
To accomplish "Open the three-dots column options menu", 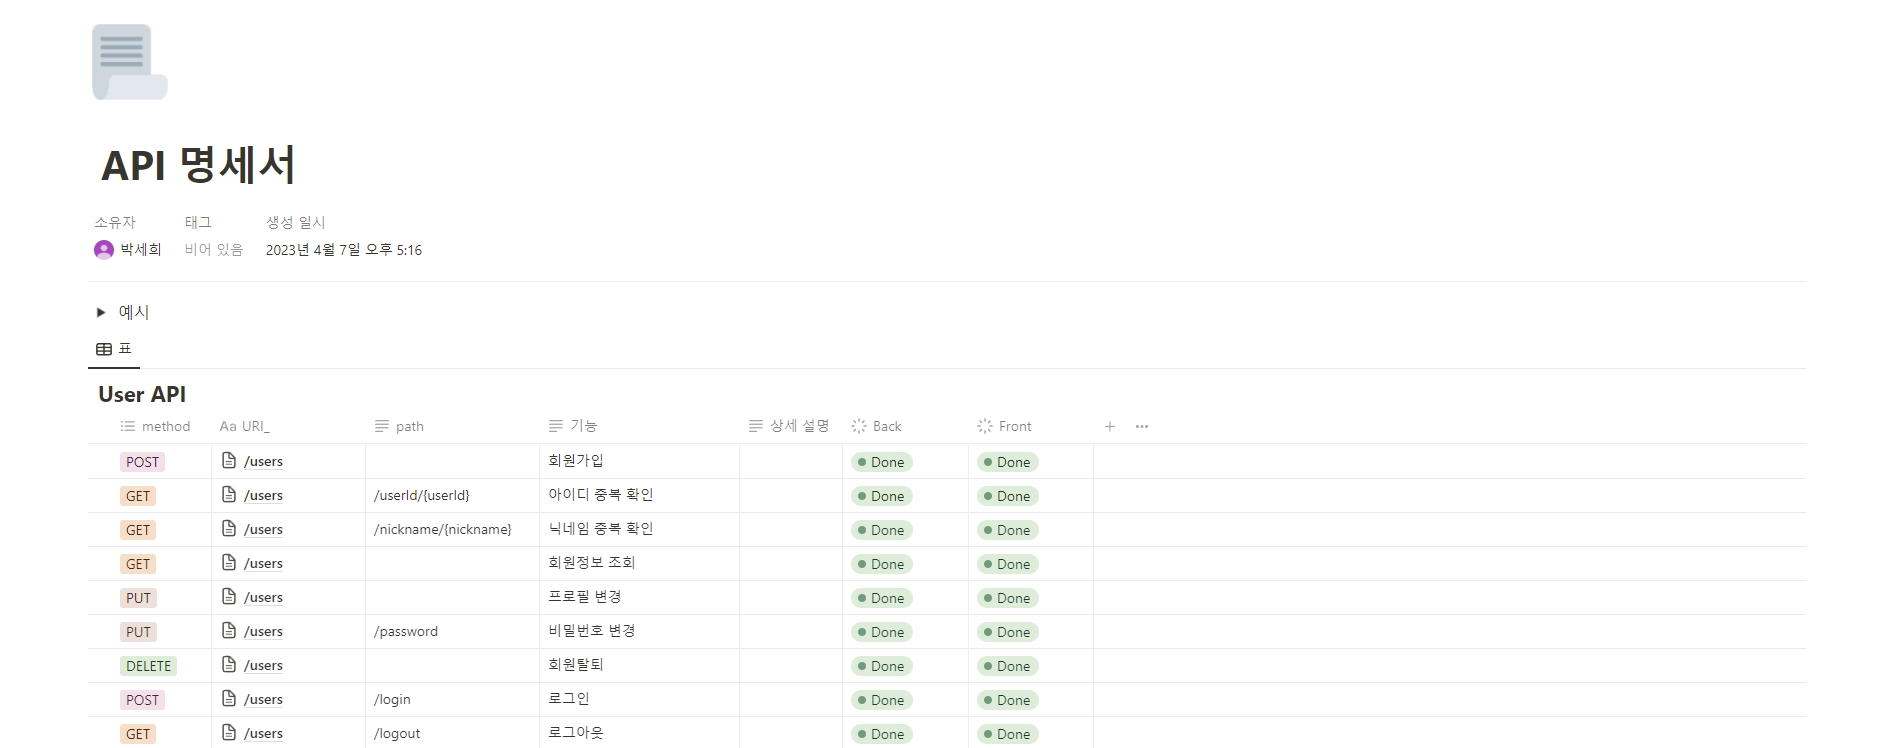I will click(x=1142, y=426).
